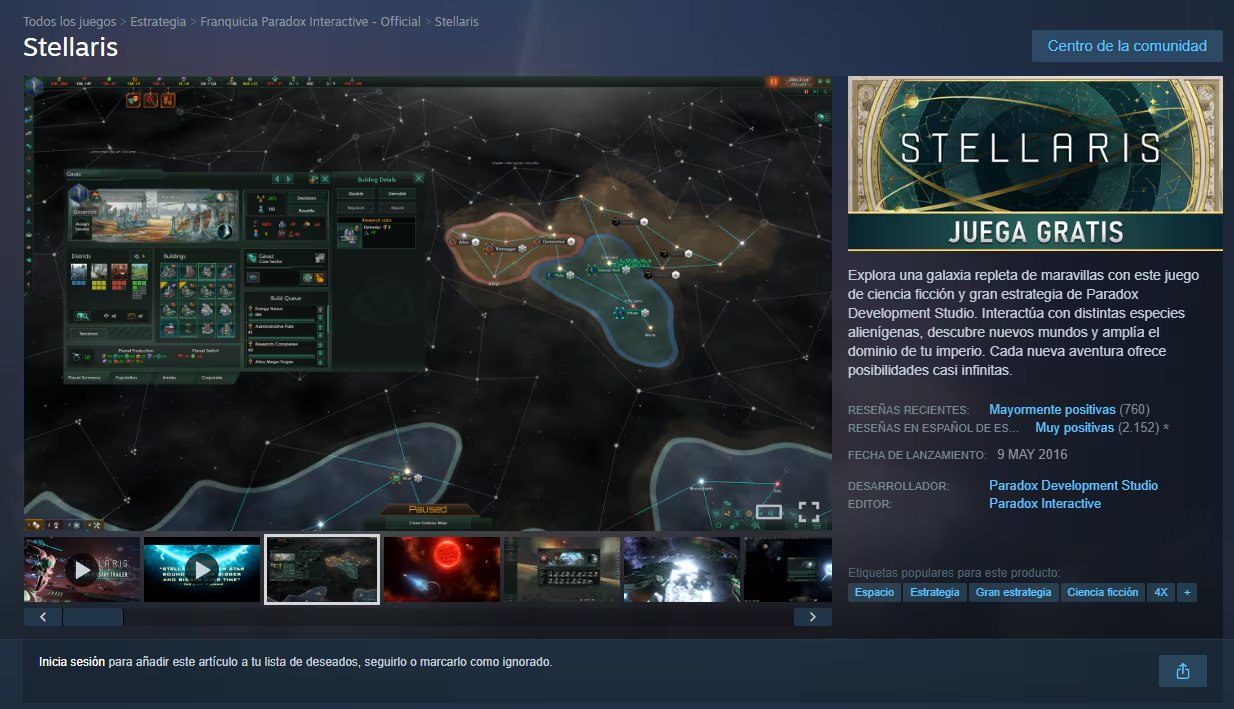Click the Stellaris Juega Gratis header image
Viewport: 1234px width, 709px height.
(x=1035, y=163)
